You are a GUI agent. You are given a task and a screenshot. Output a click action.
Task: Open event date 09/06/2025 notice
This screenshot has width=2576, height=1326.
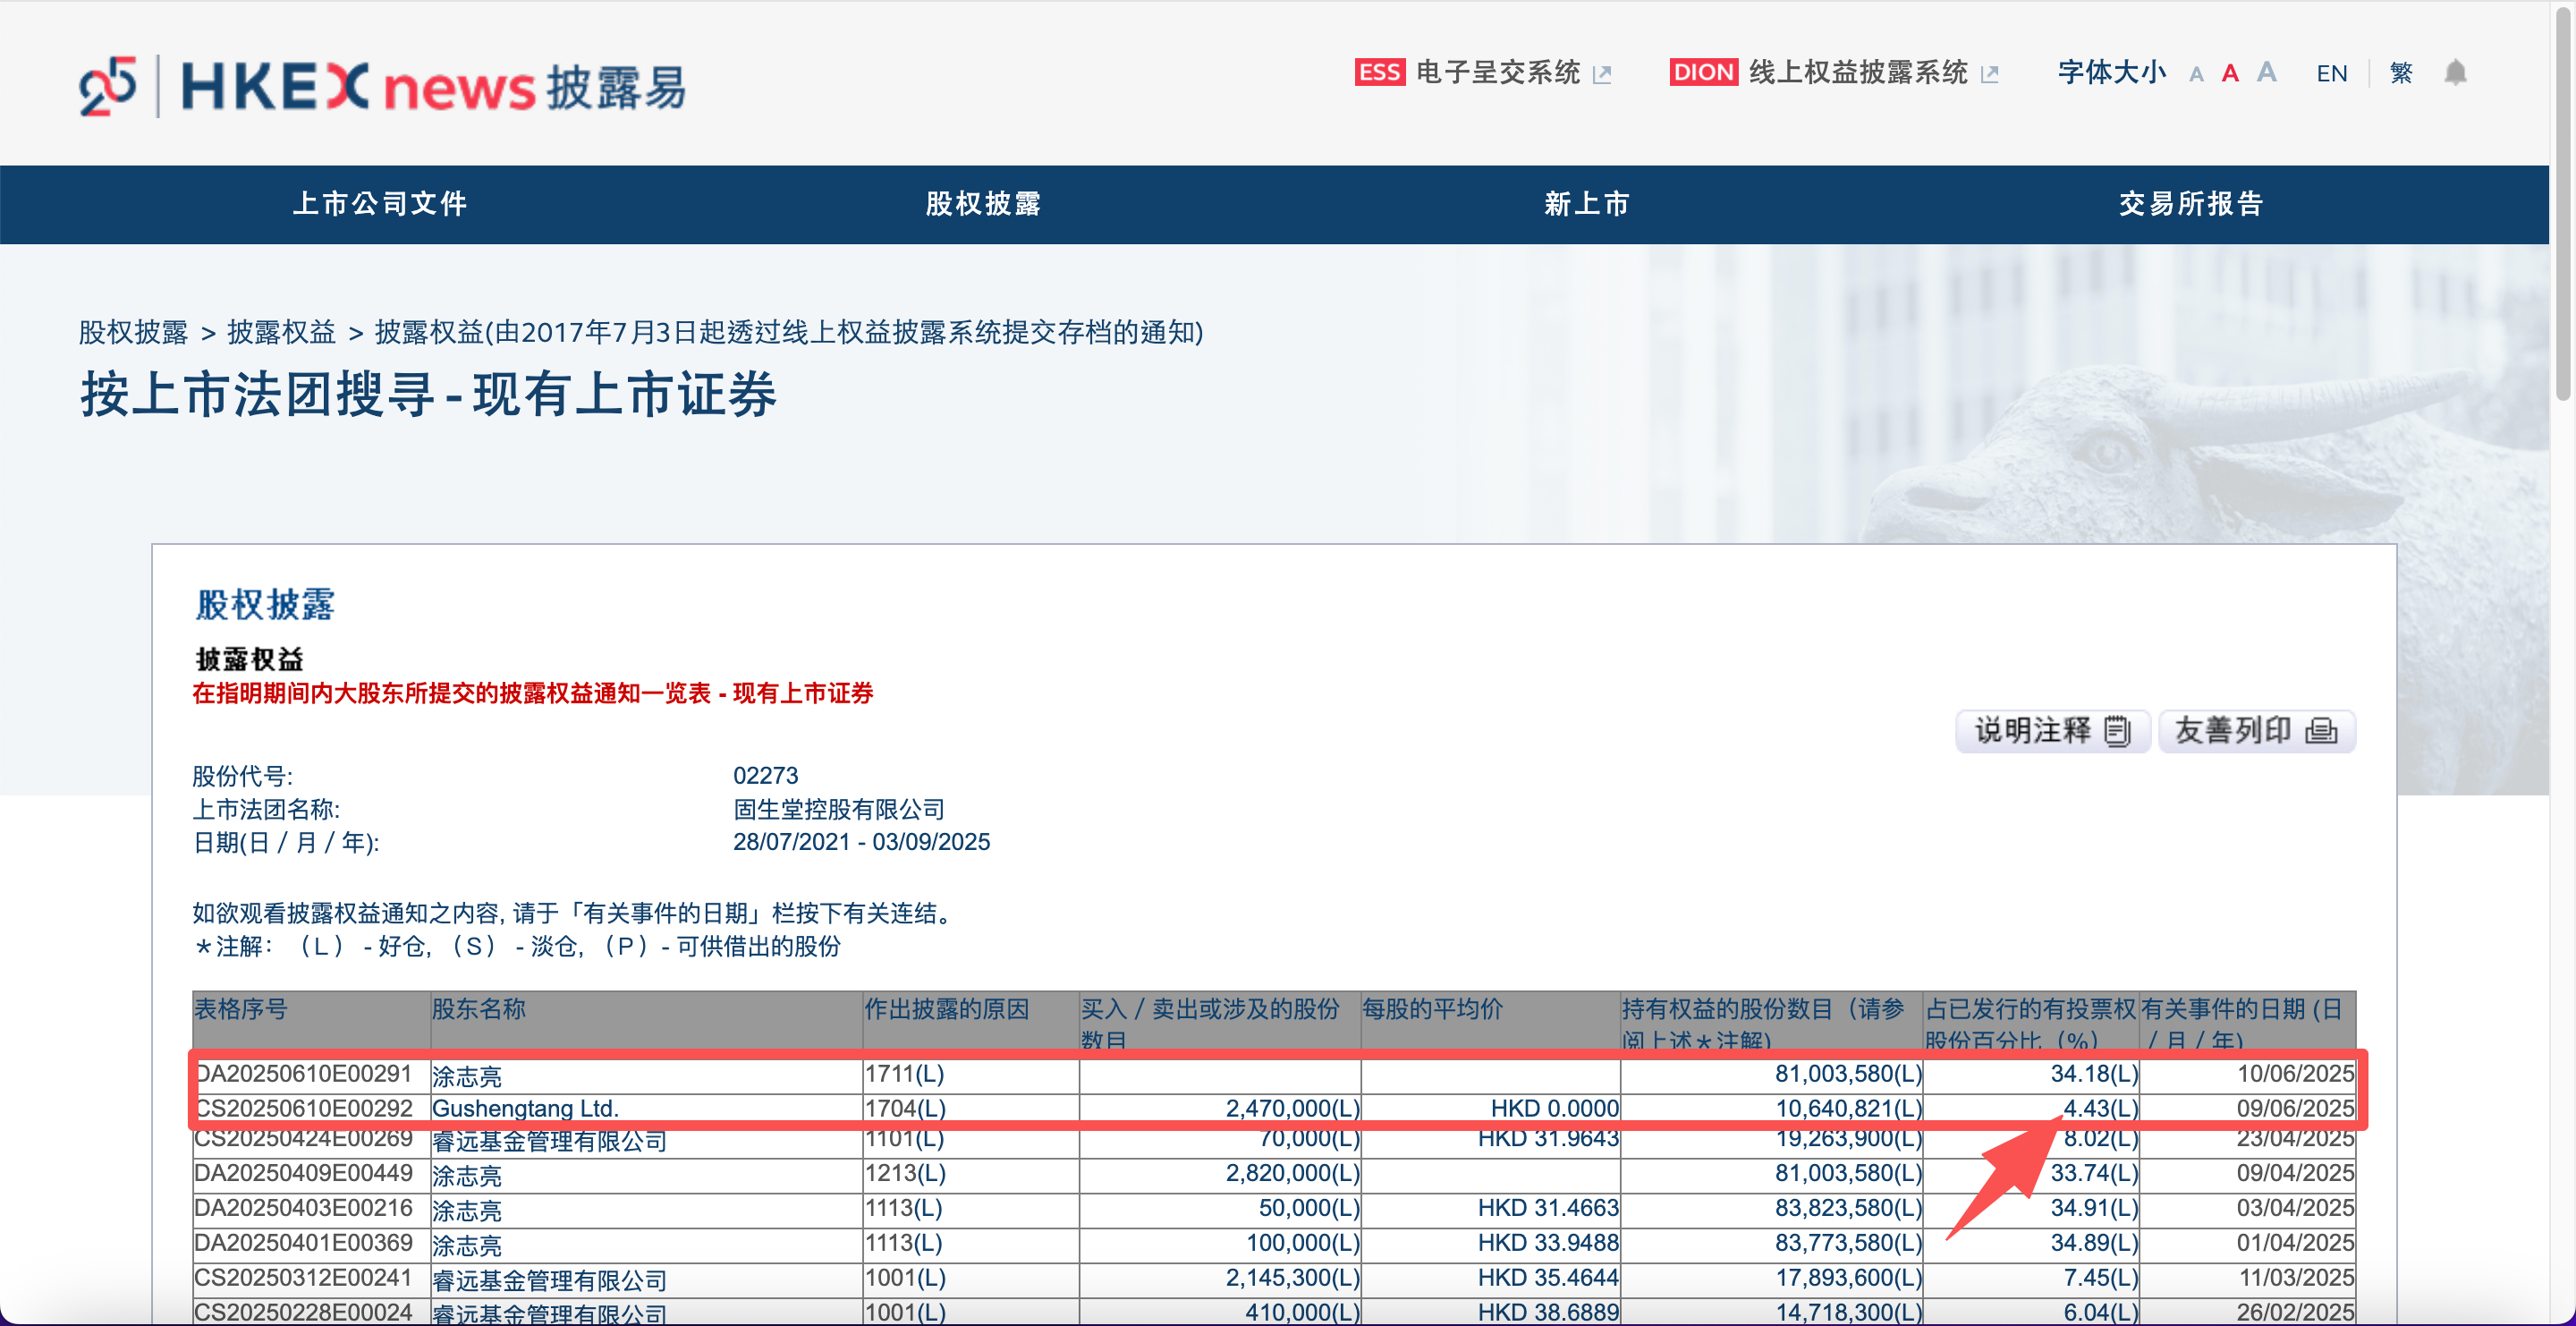pos(2295,1109)
